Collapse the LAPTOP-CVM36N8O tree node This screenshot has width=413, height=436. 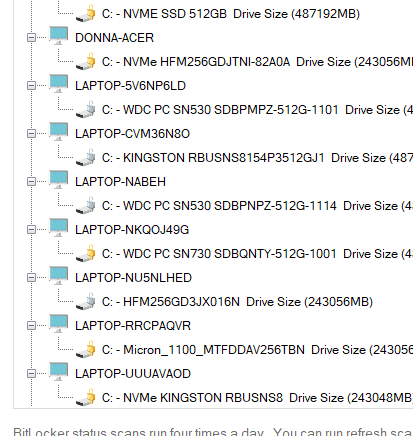pos(31,134)
